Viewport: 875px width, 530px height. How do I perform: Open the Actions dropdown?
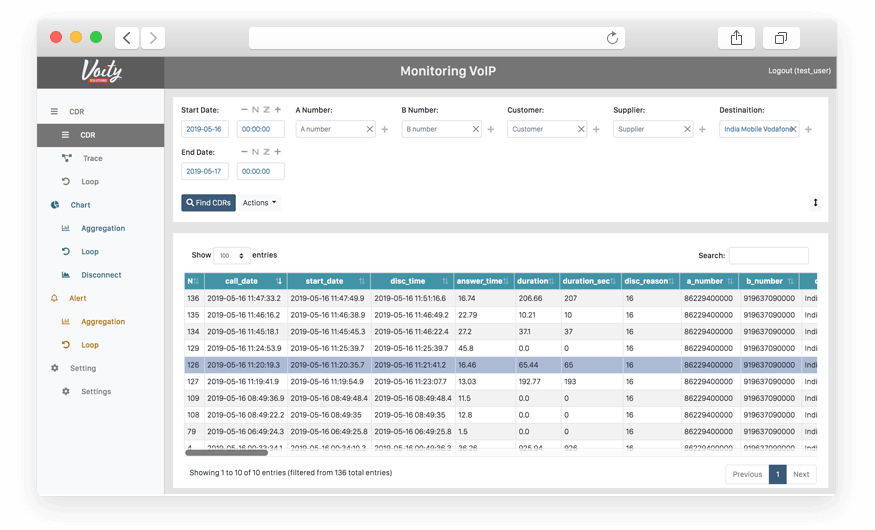tap(259, 203)
